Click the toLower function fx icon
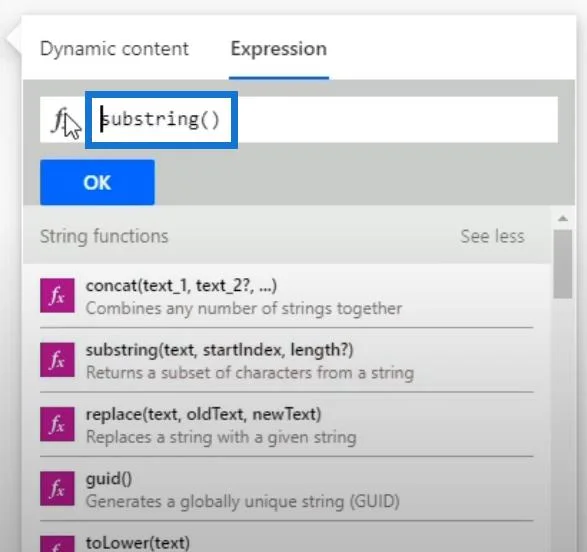Viewport: 587px width, 552px height. tap(57, 544)
